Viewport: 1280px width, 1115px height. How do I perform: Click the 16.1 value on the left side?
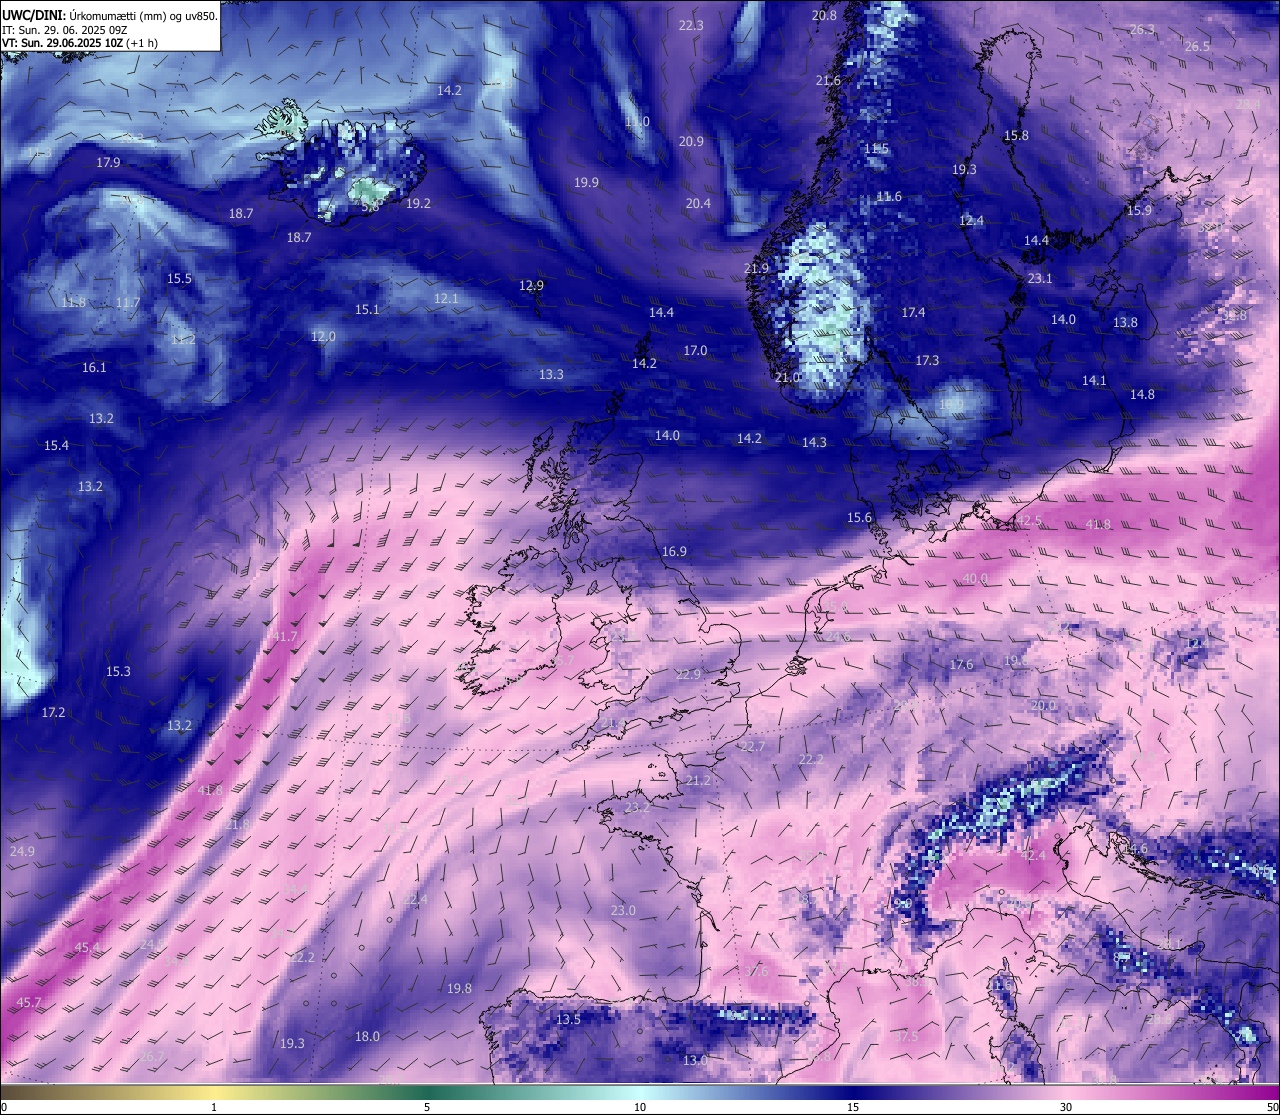pyautogui.click(x=94, y=367)
